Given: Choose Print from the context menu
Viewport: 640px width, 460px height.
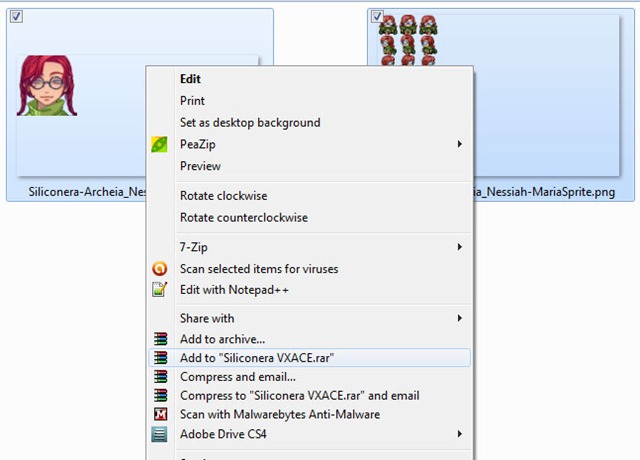Looking at the screenshot, I should tap(192, 101).
